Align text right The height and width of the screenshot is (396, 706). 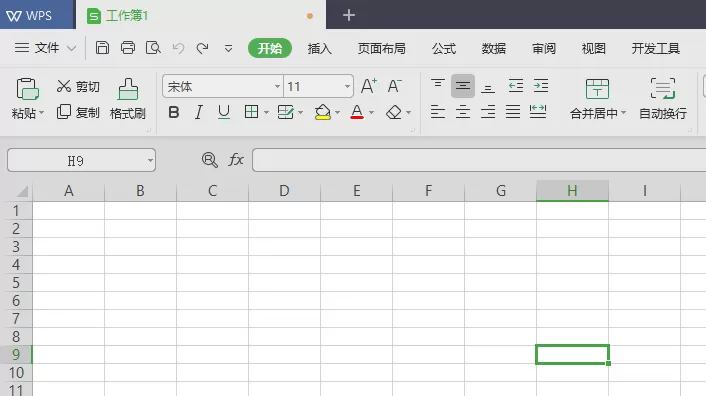click(488, 112)
